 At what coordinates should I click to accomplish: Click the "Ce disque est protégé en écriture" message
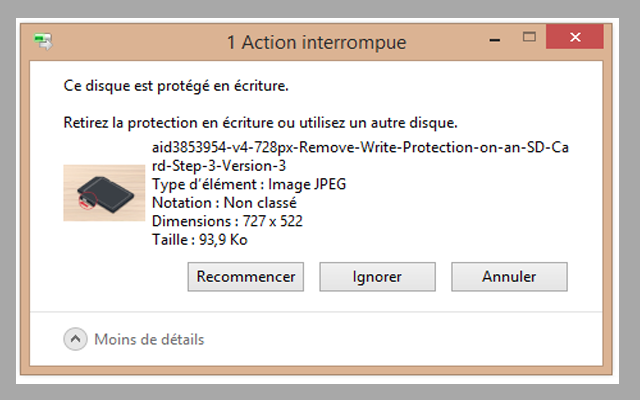pyautogui.click(x=175, y=87)
